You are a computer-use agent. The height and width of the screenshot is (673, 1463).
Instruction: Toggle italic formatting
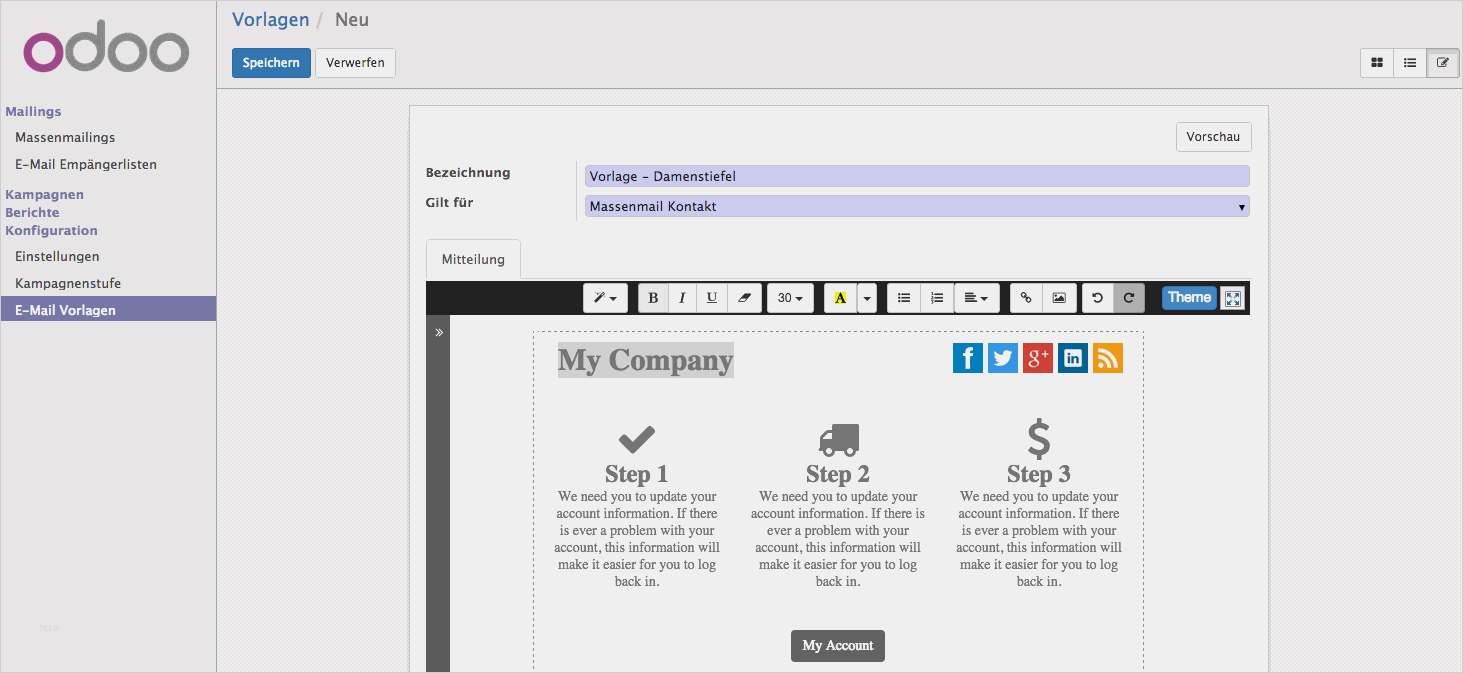click(682, 298)
